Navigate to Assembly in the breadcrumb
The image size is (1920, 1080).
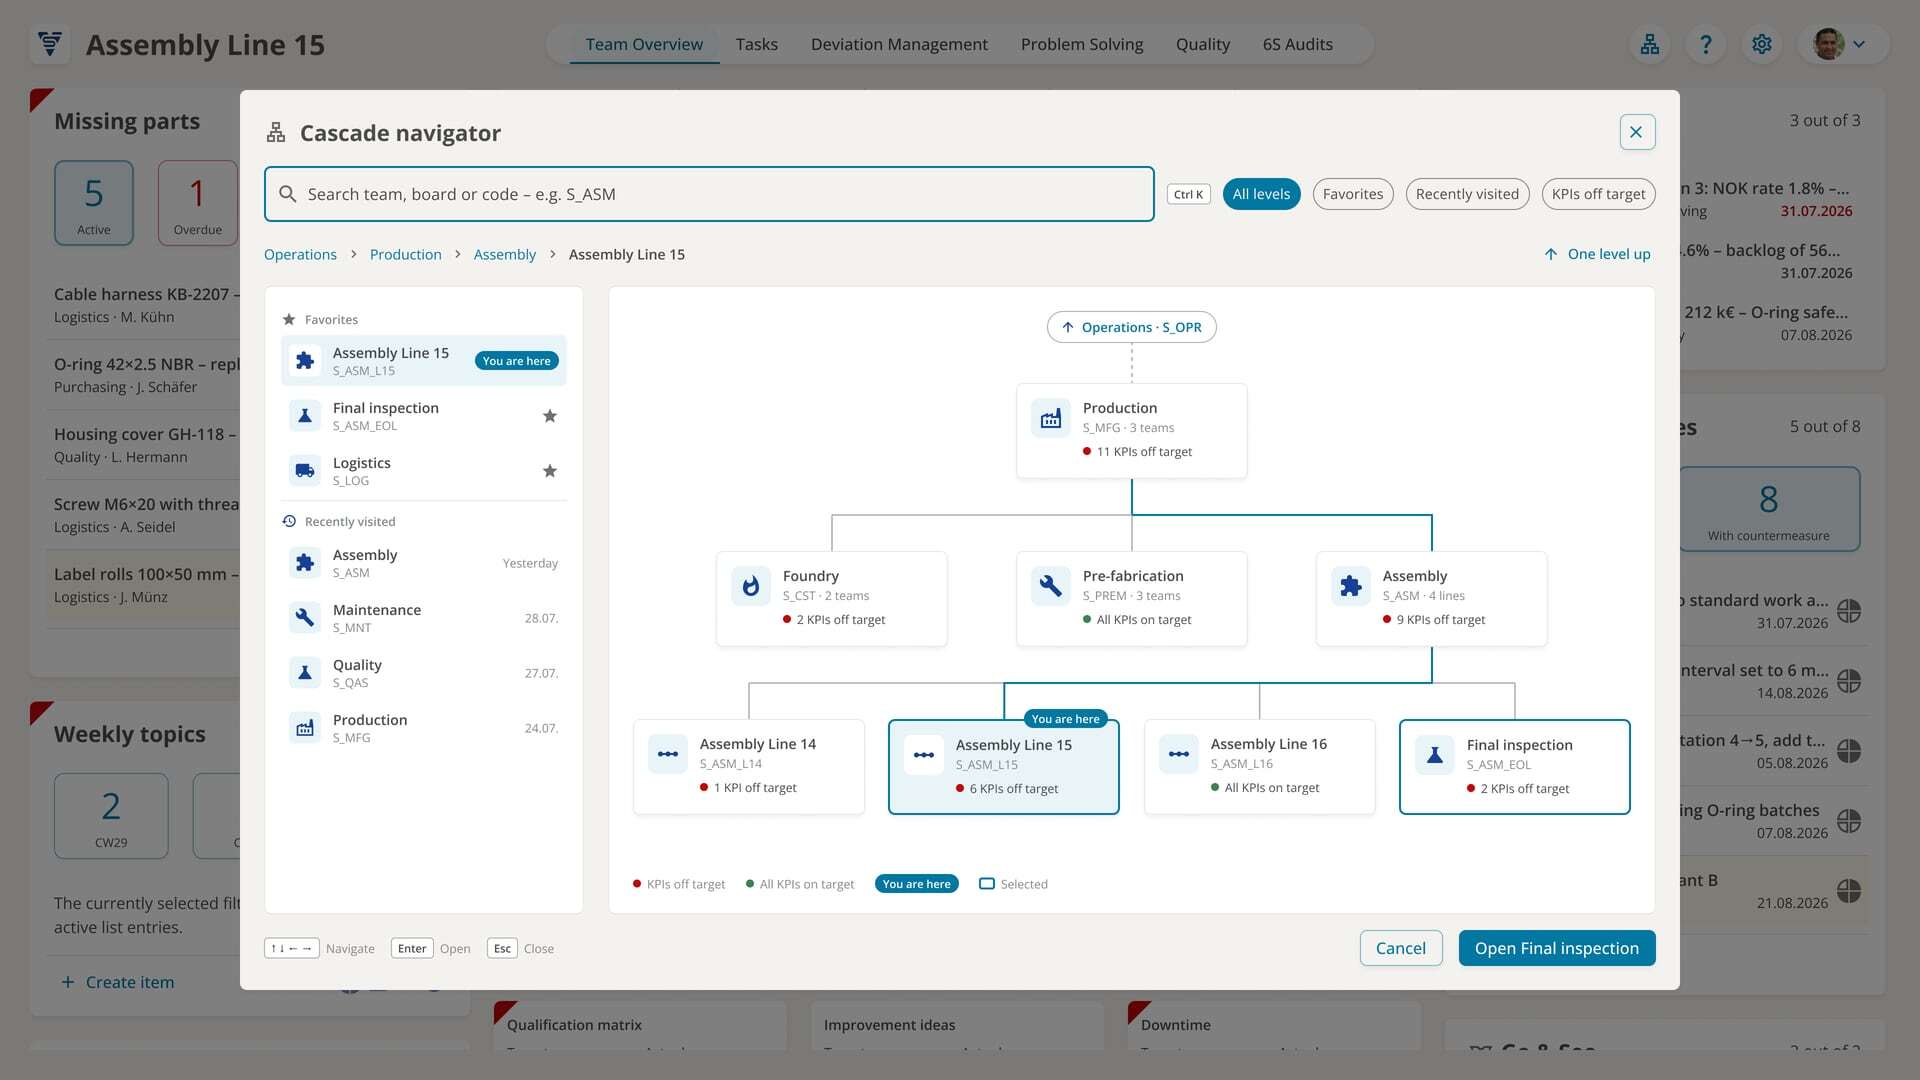(x=504, y=254)
